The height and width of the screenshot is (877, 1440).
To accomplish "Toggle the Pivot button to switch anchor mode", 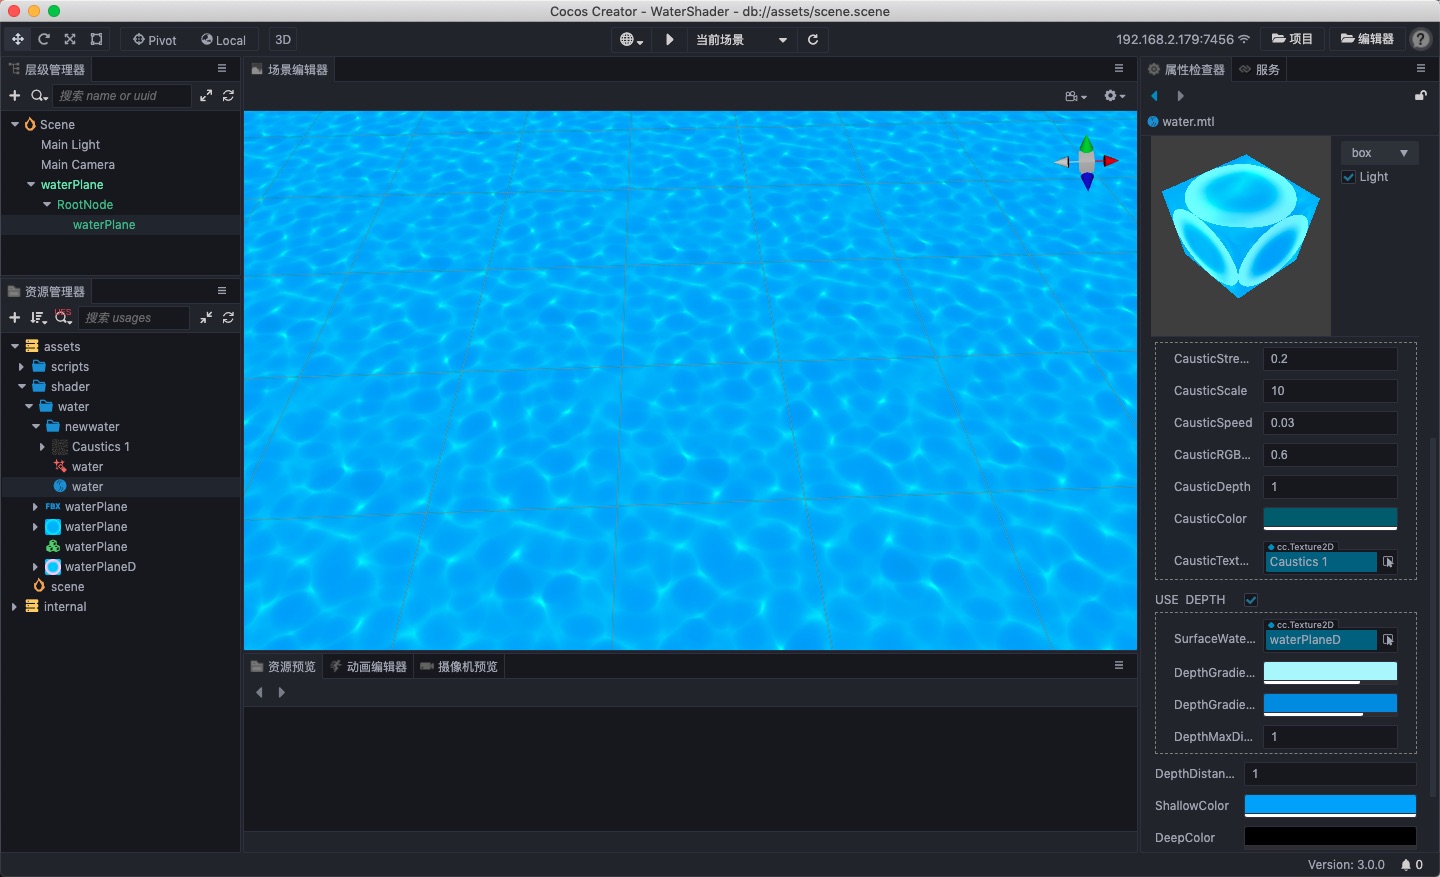I will pyautogui.click(x=154, y=39).
